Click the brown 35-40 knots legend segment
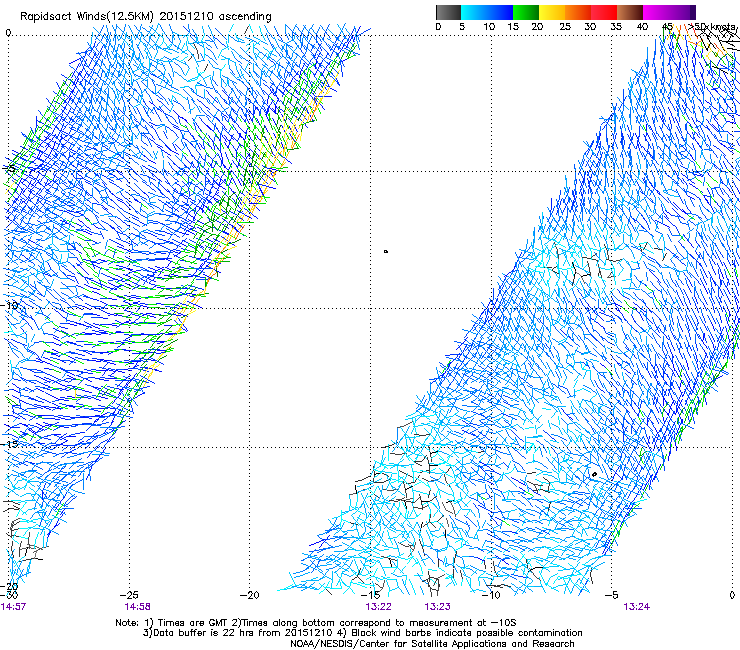Image resolution: width=740 pixels, height=650 pixels. (x=630, y=12)
